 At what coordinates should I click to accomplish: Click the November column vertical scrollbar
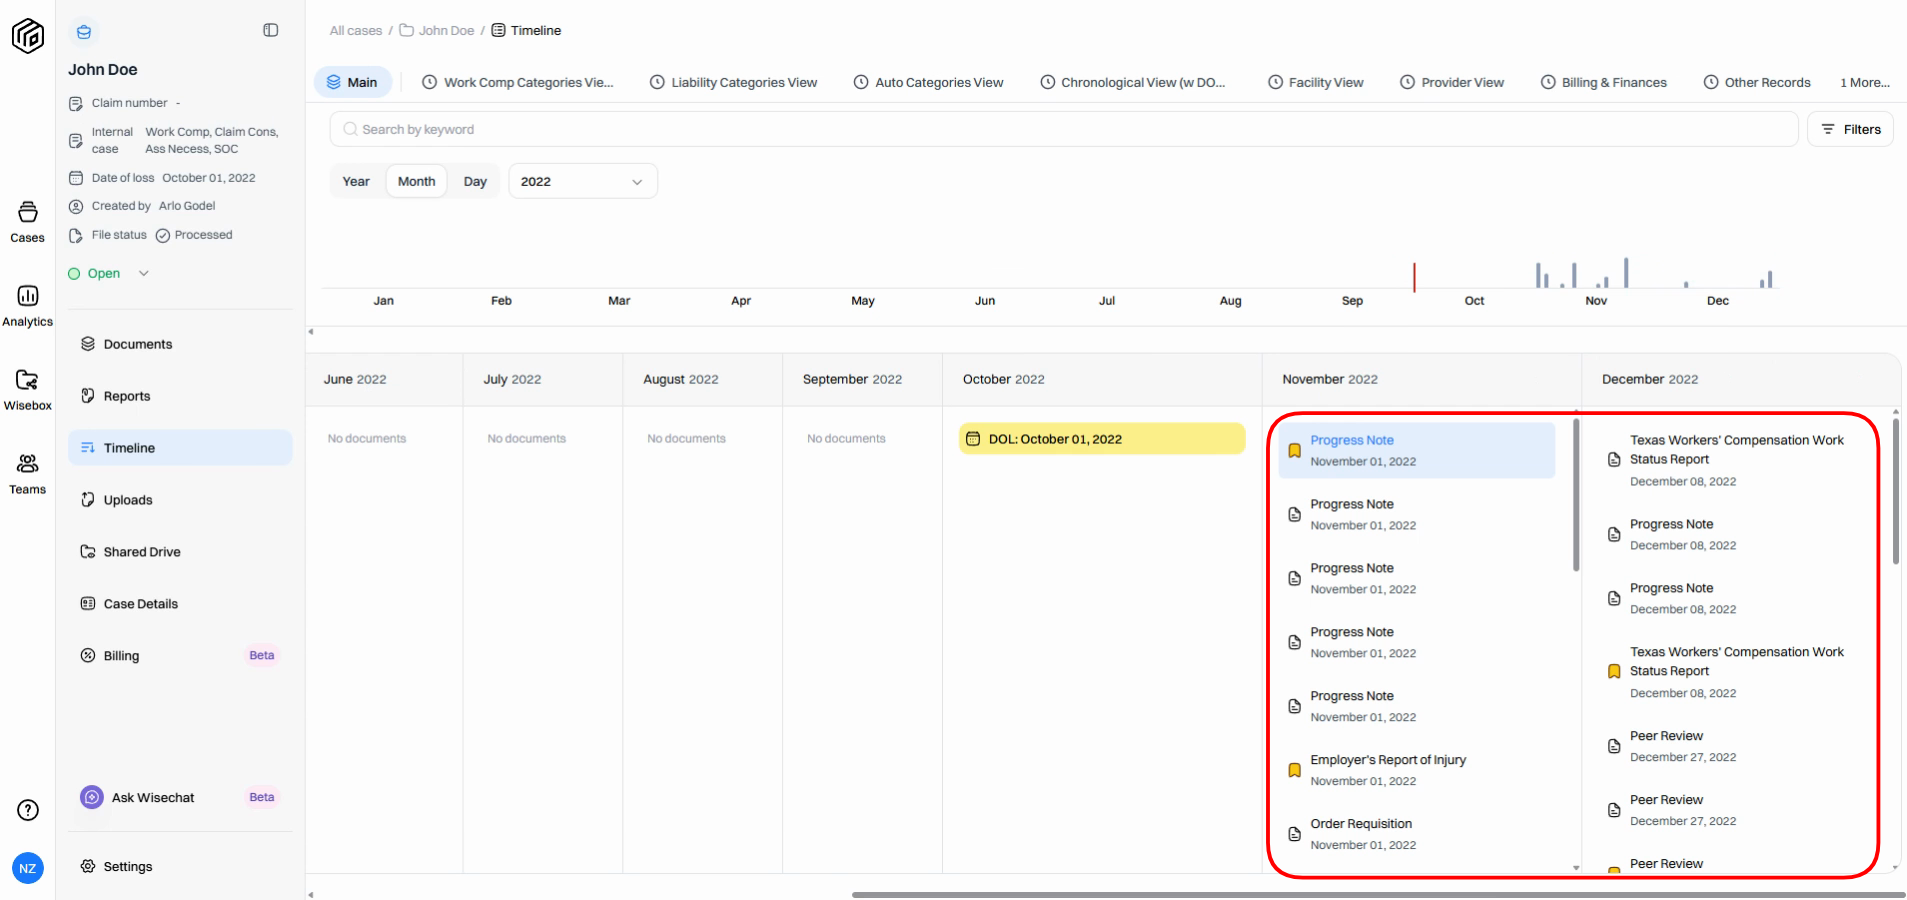click(1576, 495)
